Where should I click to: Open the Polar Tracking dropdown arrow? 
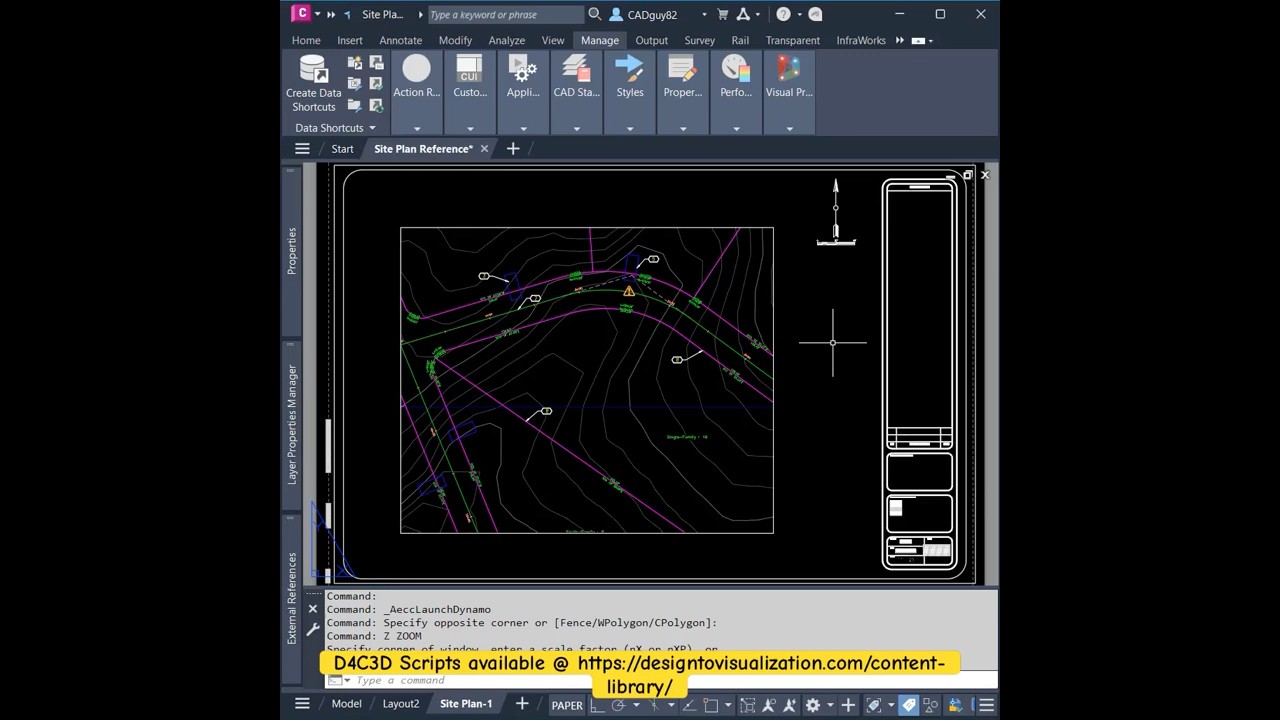coord(636,705)
